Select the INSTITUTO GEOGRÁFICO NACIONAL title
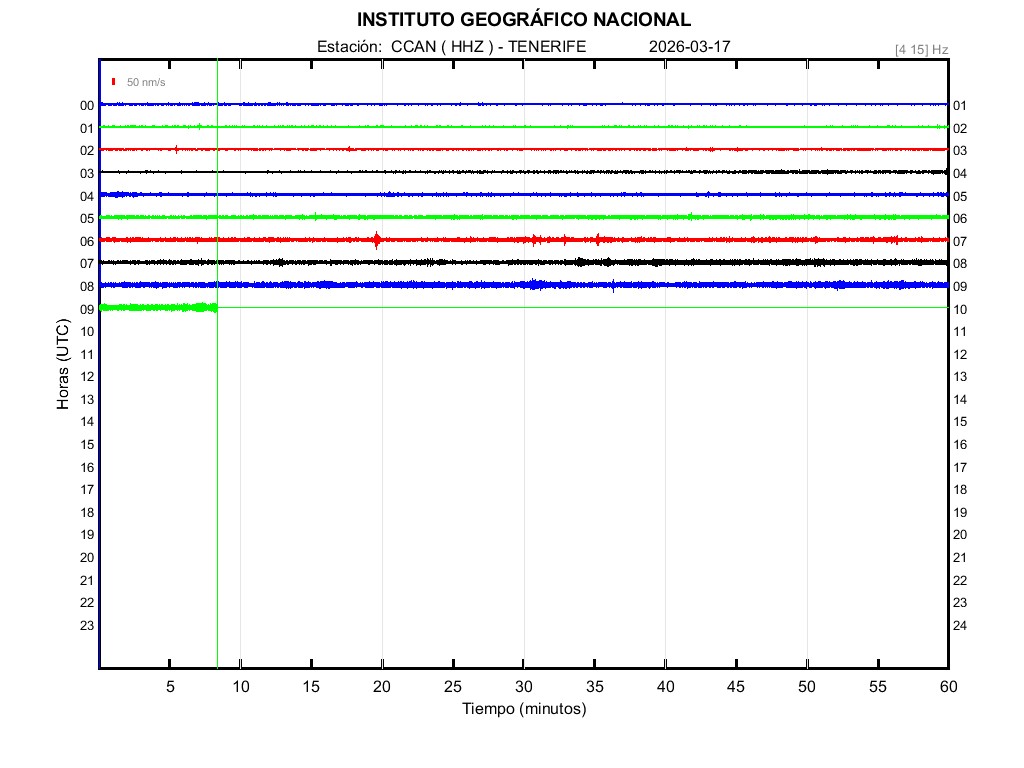Screen dimensions: 1024x768 pos(523,20)
